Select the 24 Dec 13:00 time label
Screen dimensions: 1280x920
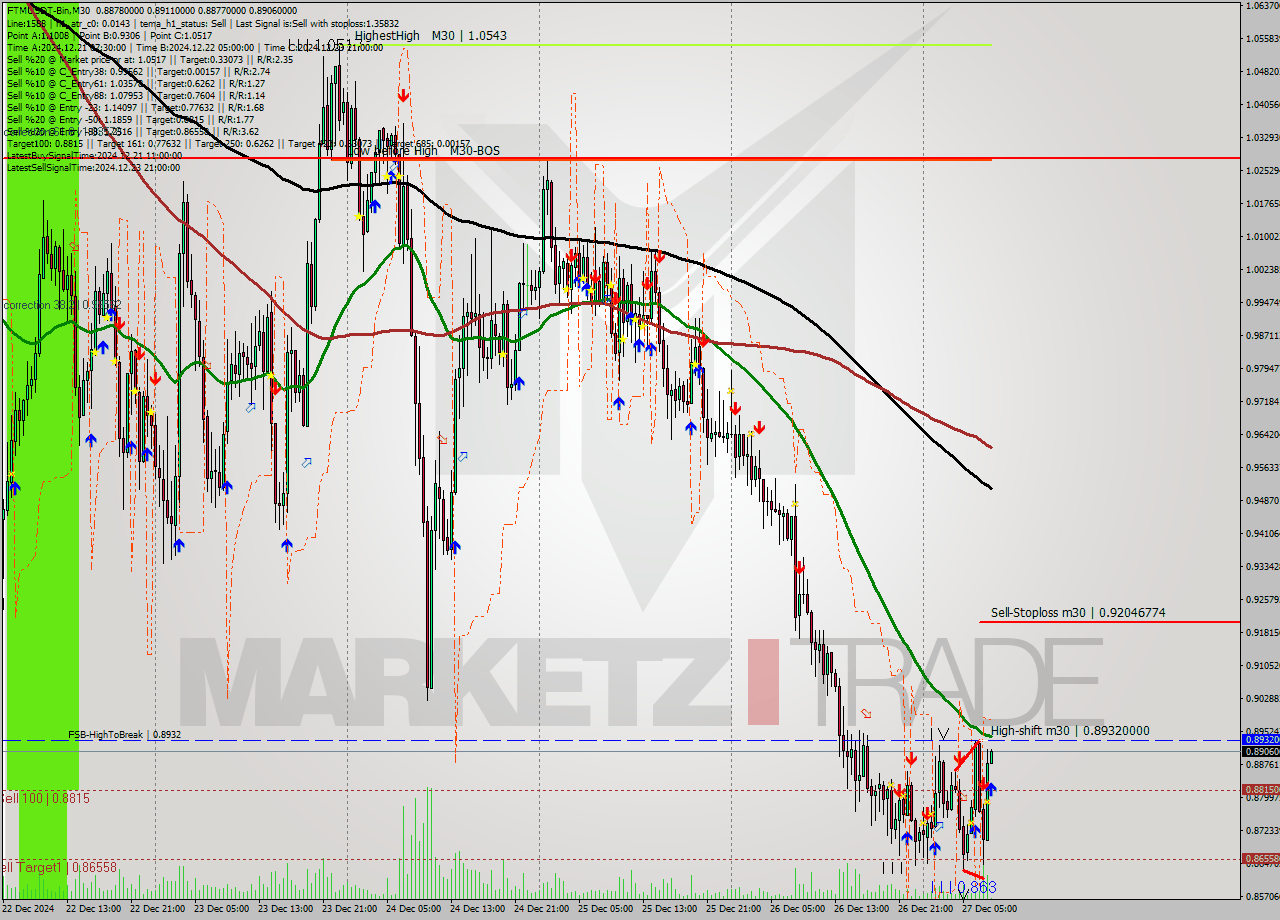tap(478, 909)
